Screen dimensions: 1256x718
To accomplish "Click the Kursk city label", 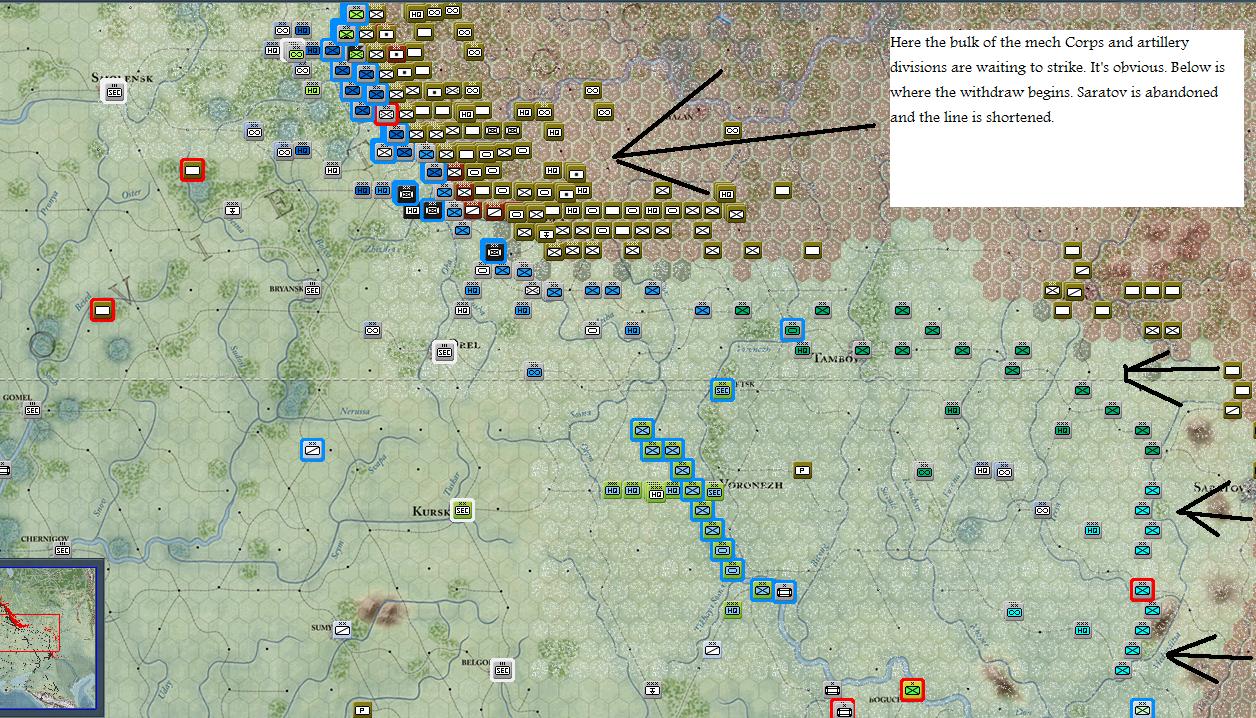I will (x=431, y=511).
